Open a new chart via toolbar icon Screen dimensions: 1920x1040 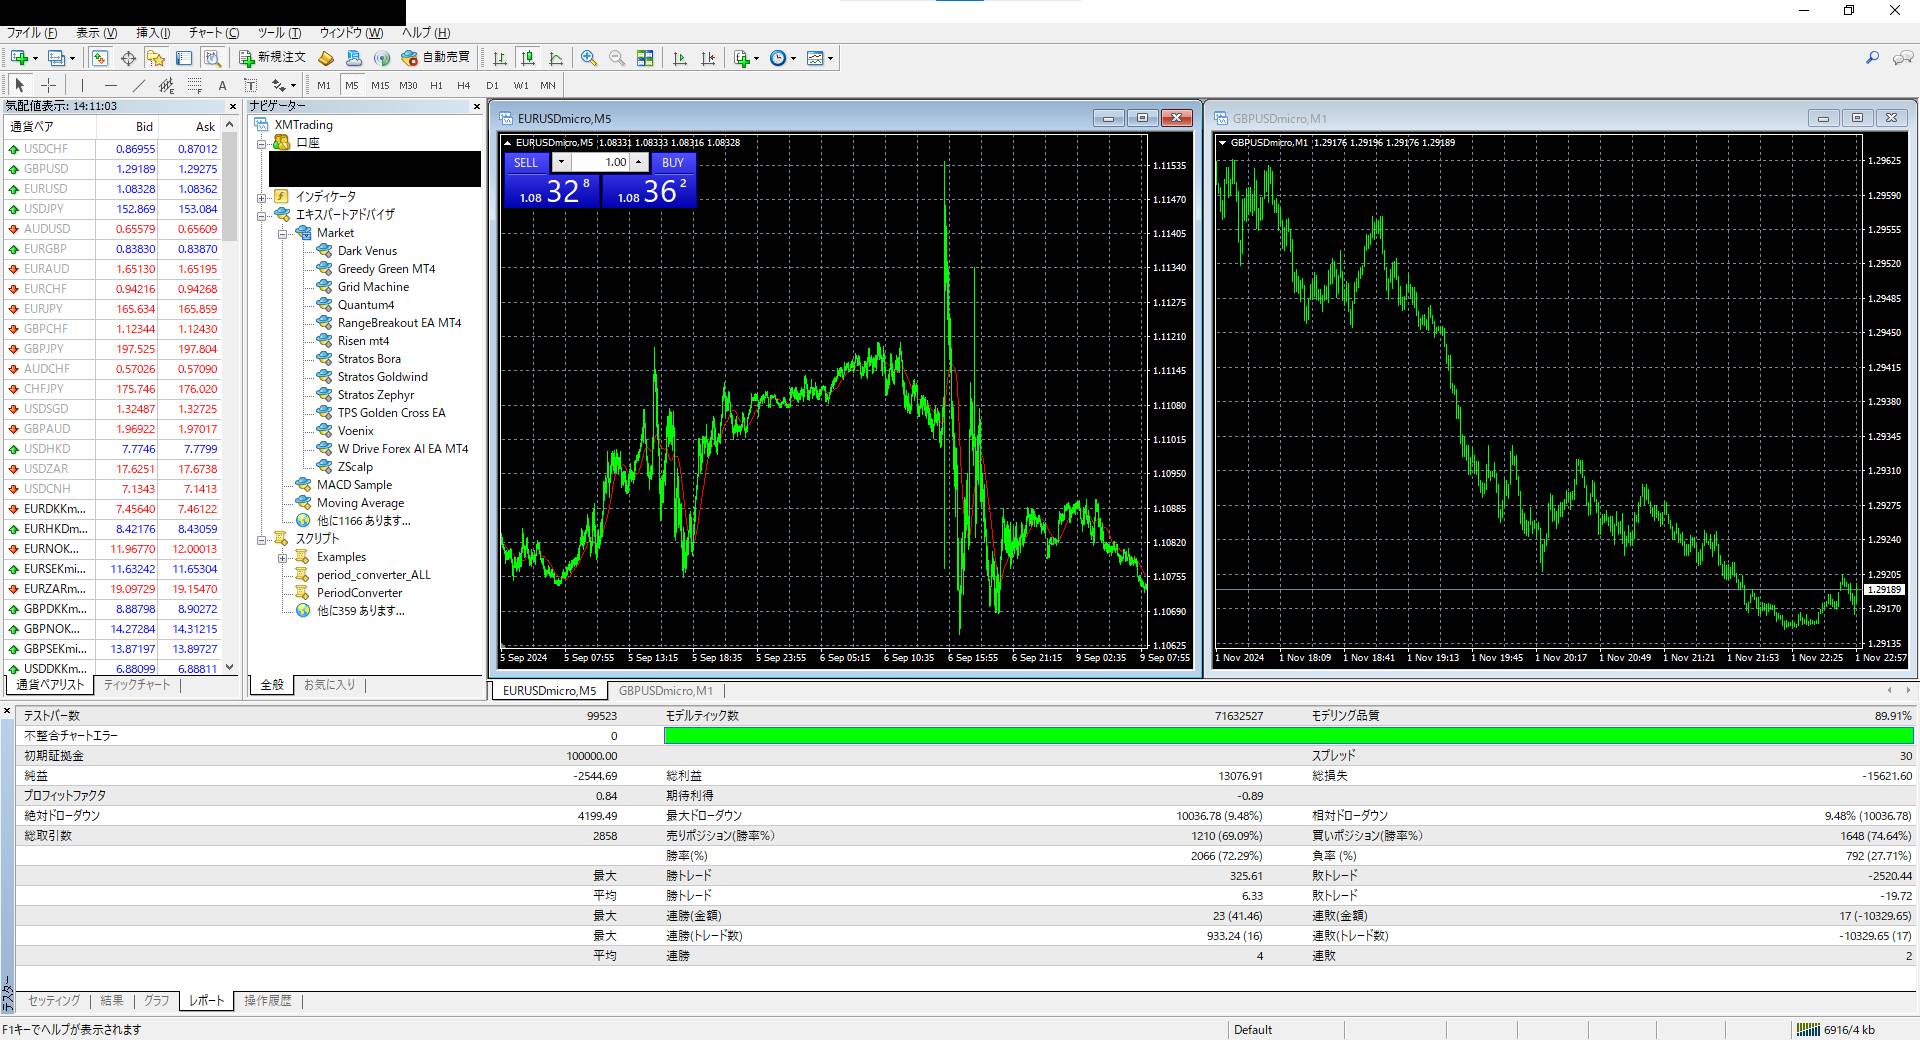point(19,58)
